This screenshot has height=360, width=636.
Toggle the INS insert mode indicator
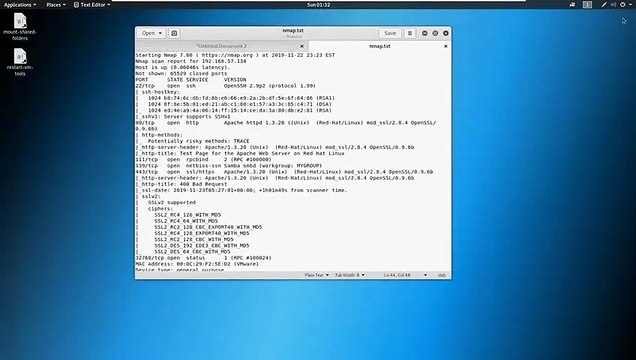tap(442, 275)
